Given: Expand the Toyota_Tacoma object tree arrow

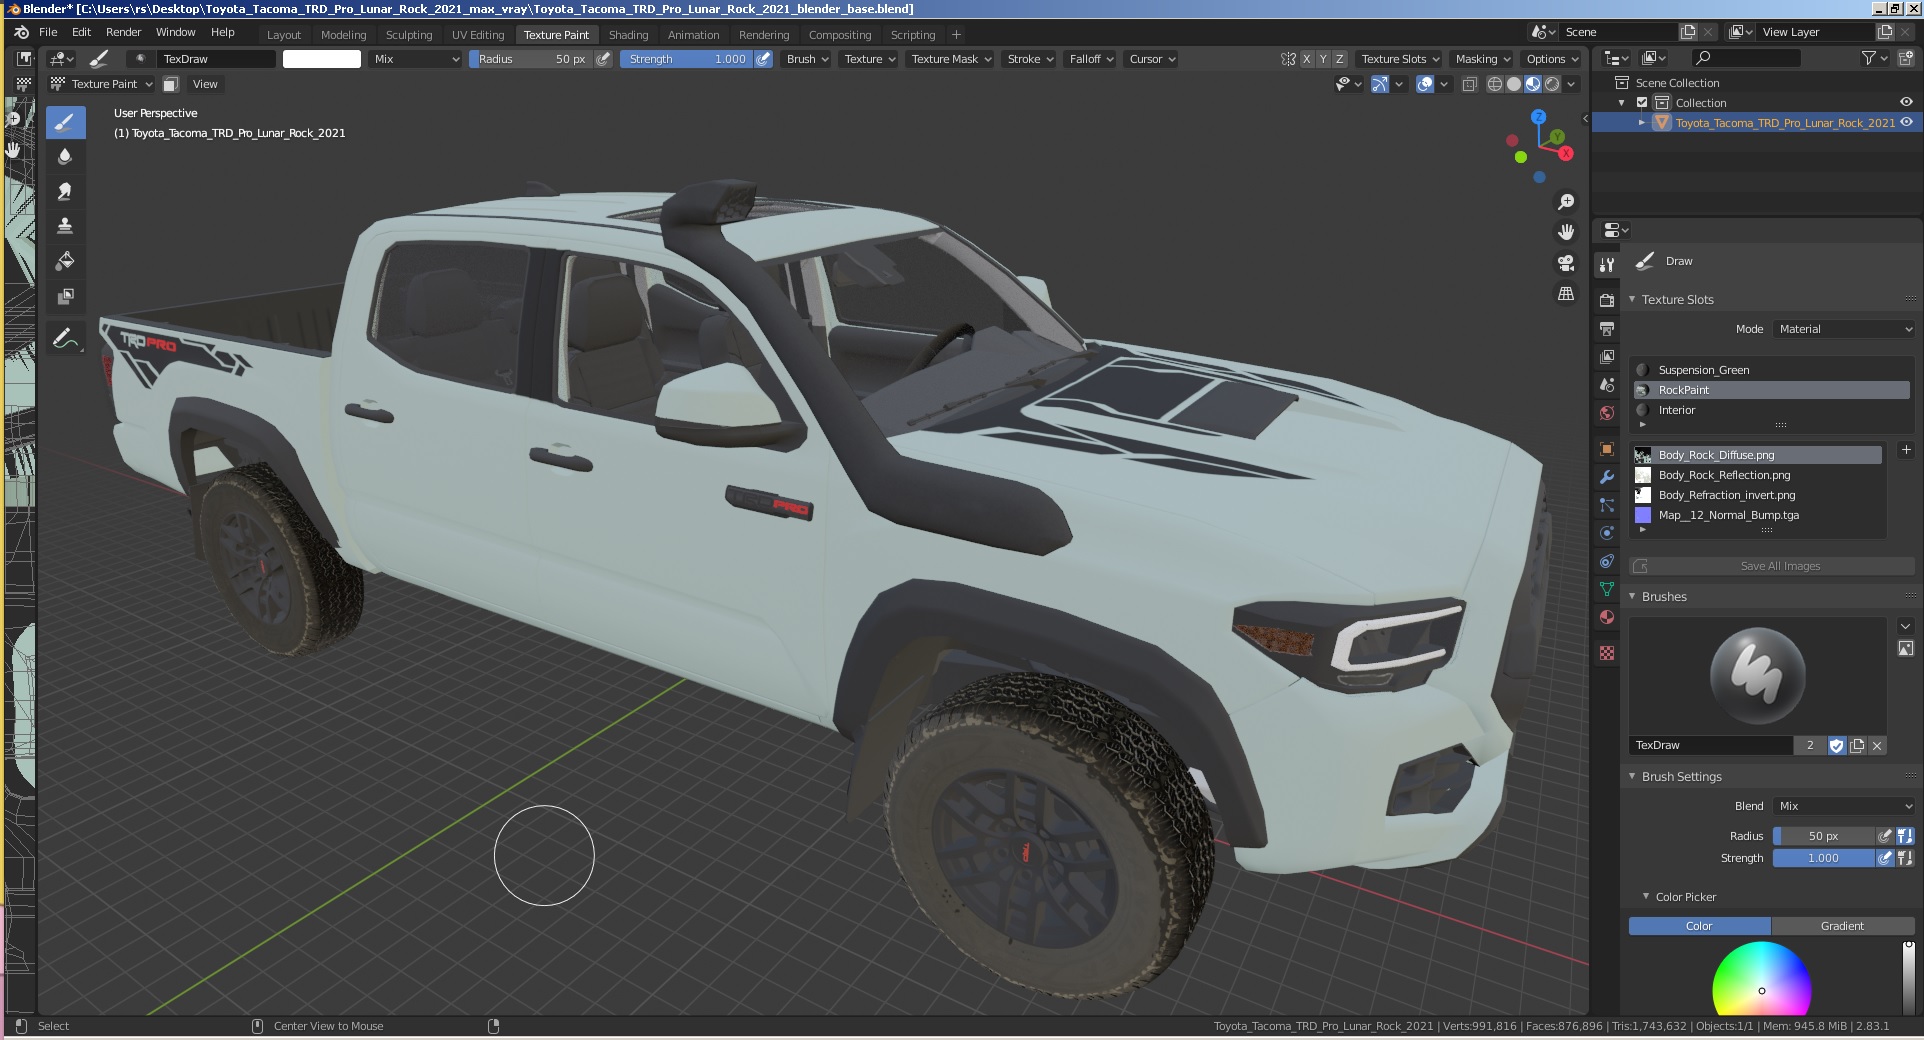Looking at the screenshot, I should (1642, 122).
